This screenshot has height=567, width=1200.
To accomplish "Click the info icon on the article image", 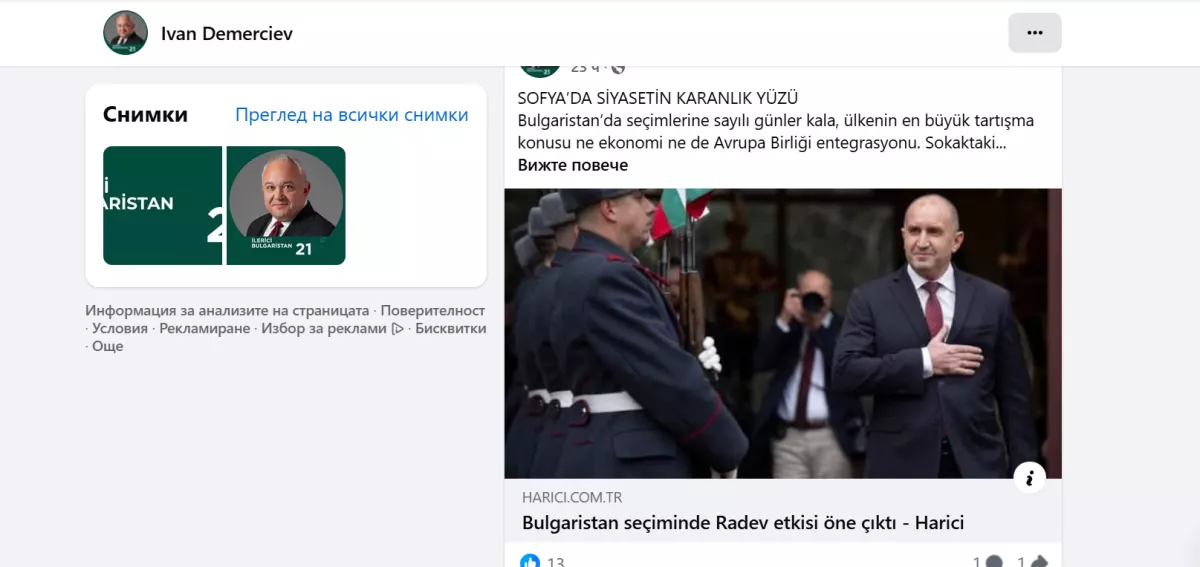I will (1029, 477).
